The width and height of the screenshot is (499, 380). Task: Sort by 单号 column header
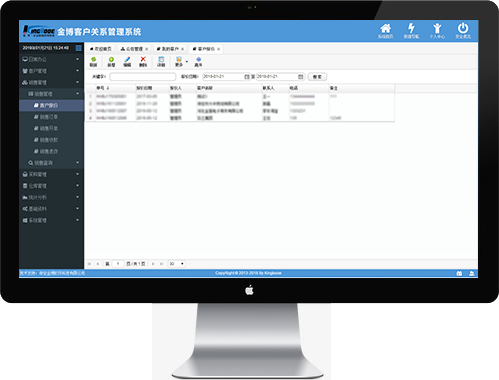pyautogui.click(x=116, y=88)
